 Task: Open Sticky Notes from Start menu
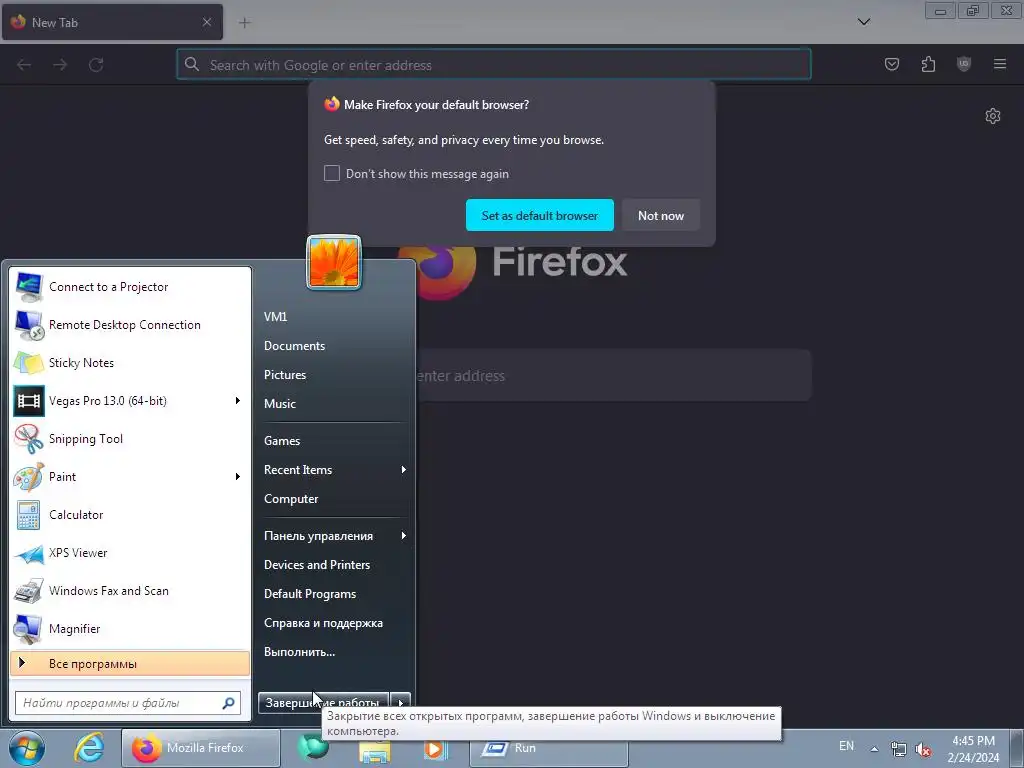click(130, 363)
